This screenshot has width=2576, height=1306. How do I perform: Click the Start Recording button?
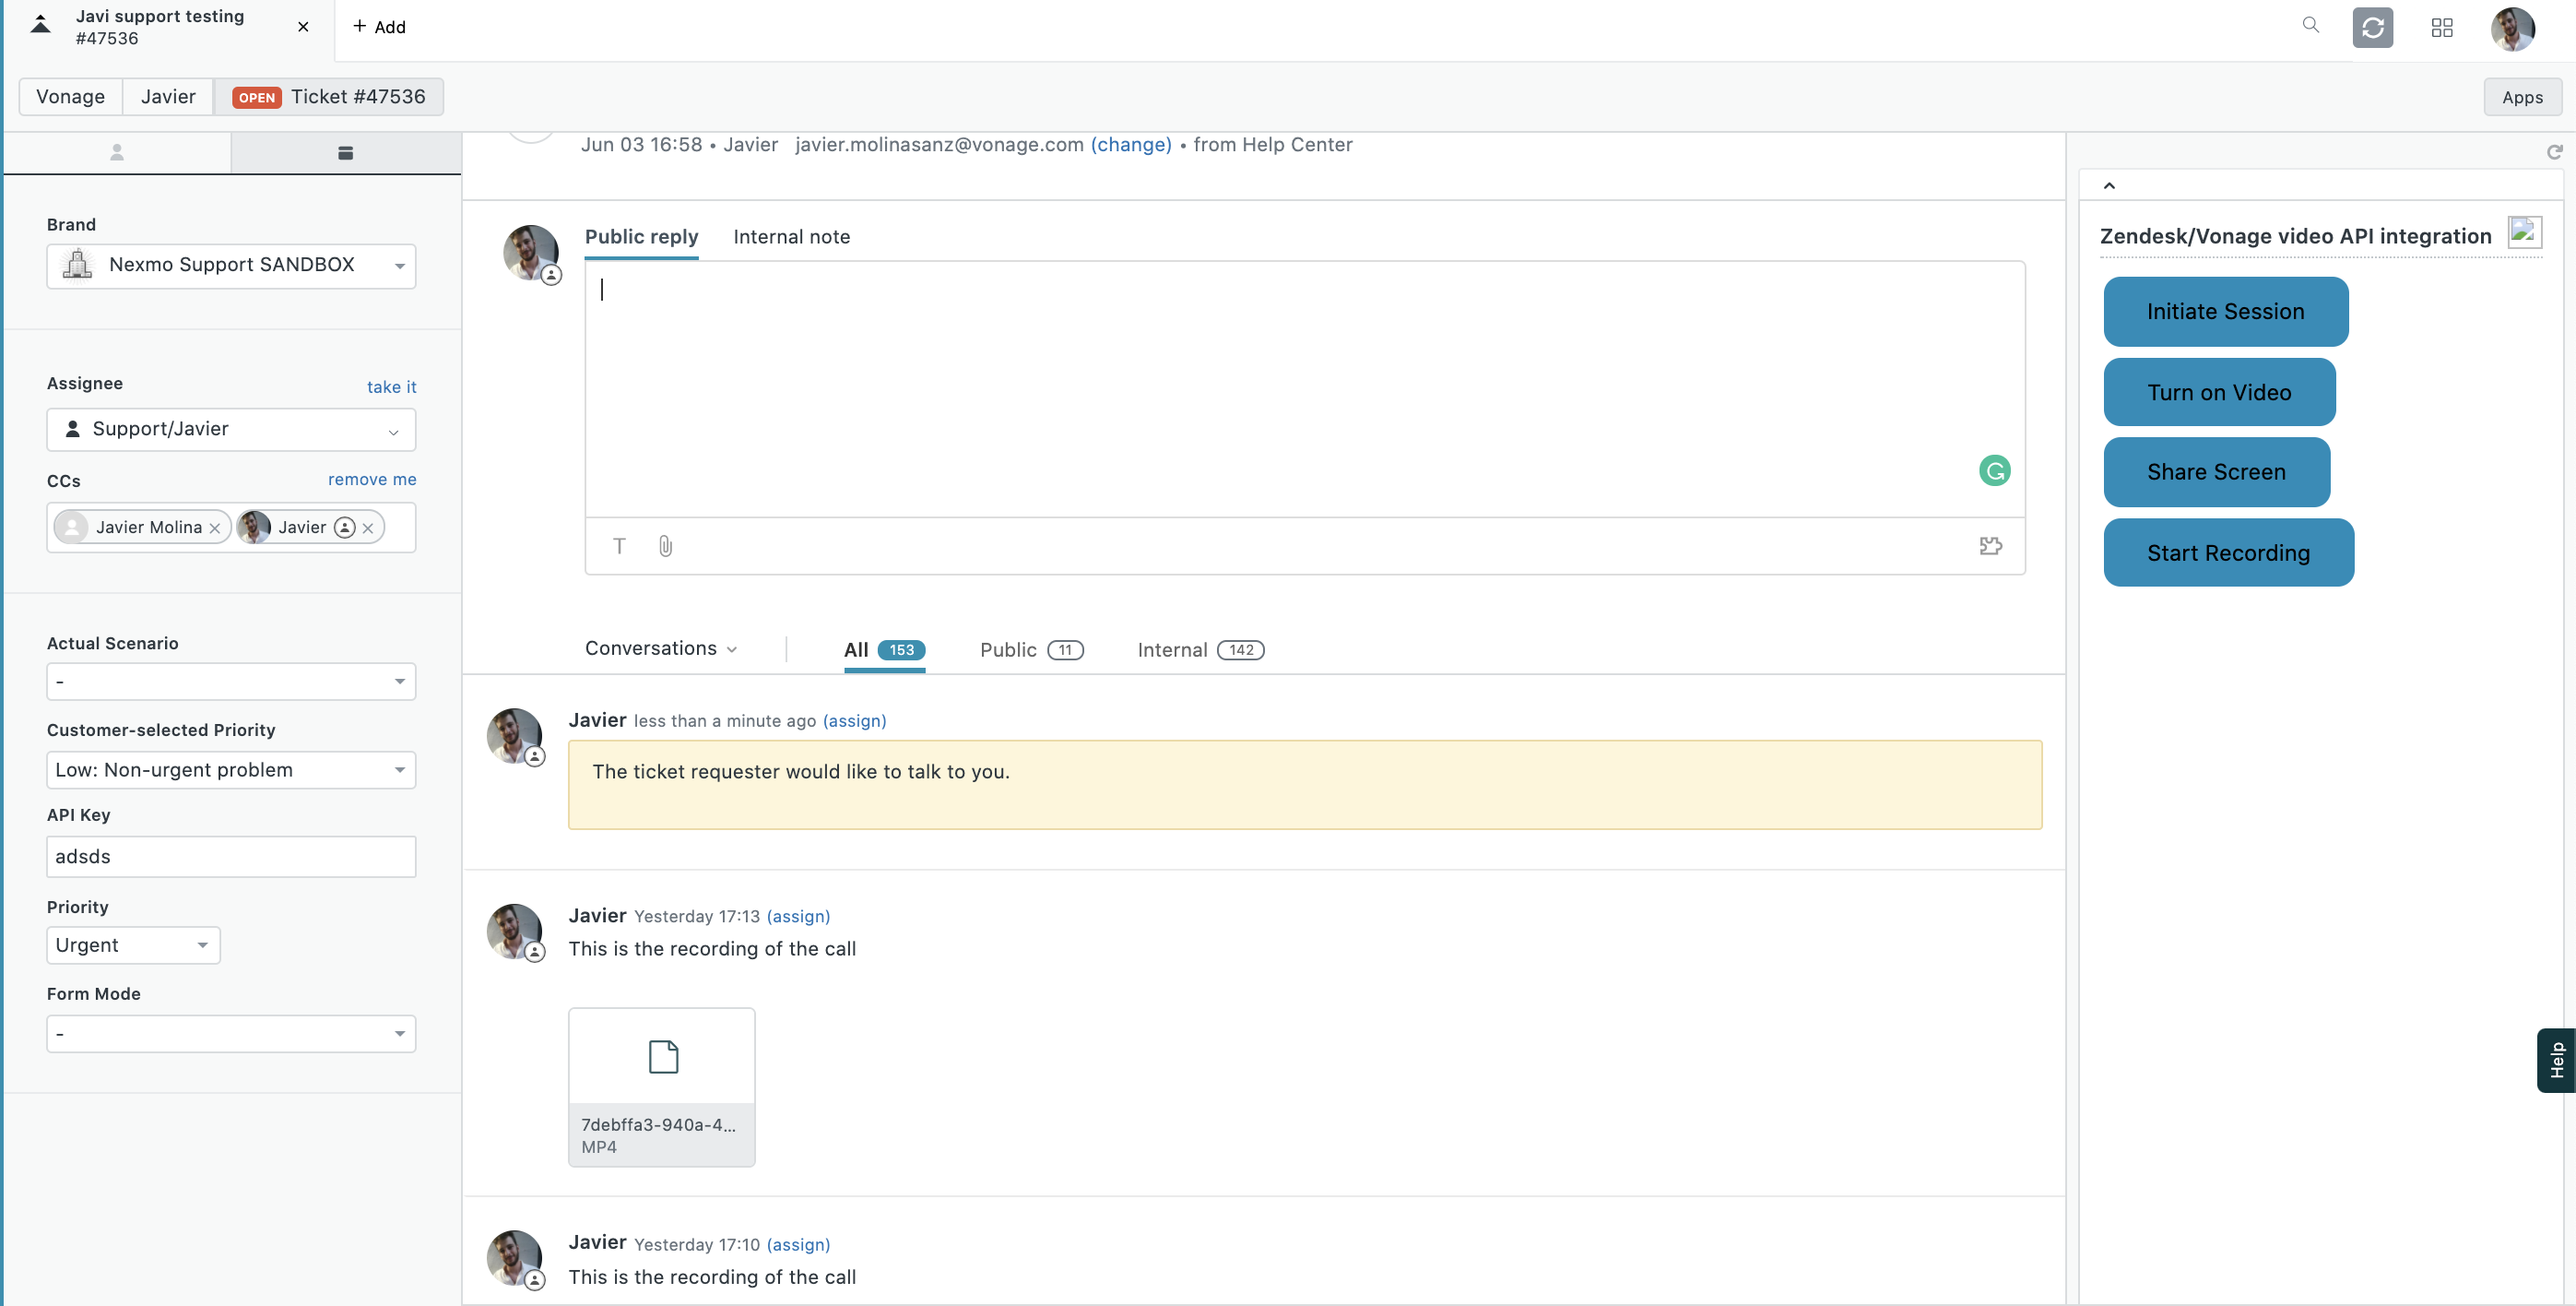point(2228,553)
